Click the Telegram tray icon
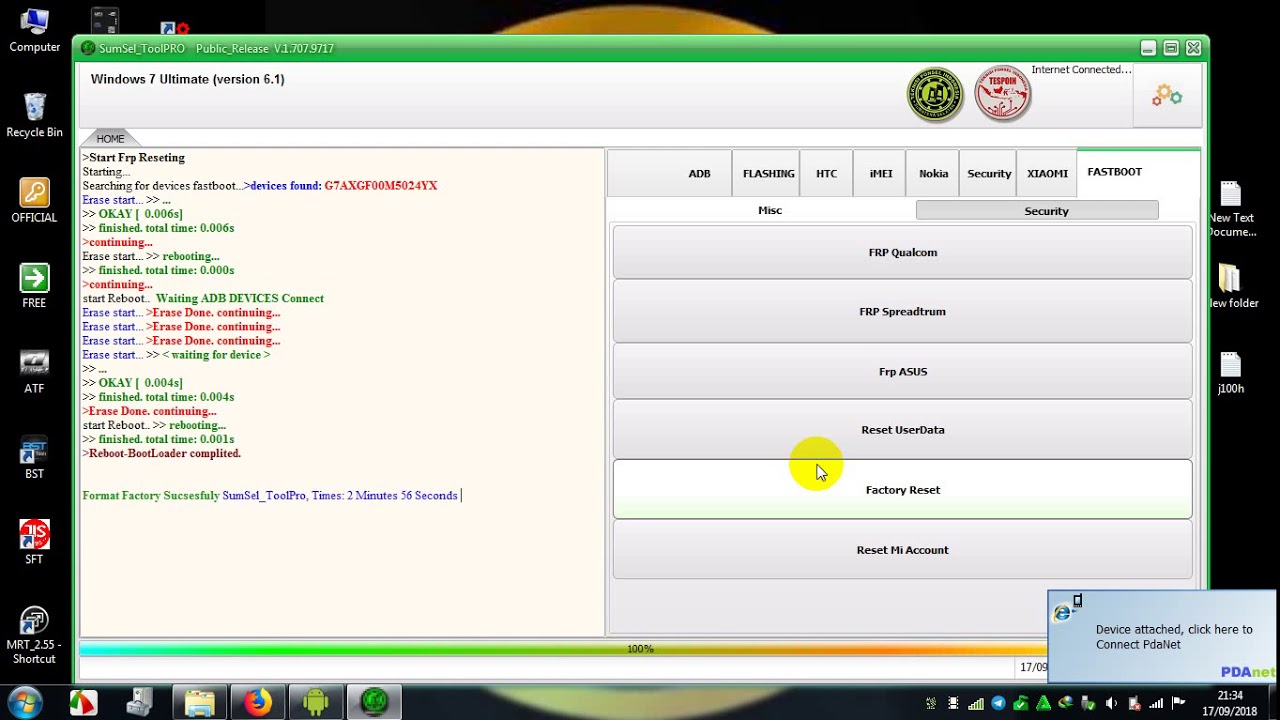This screenshot has width=1280, height=720. [x=998, y=704]
